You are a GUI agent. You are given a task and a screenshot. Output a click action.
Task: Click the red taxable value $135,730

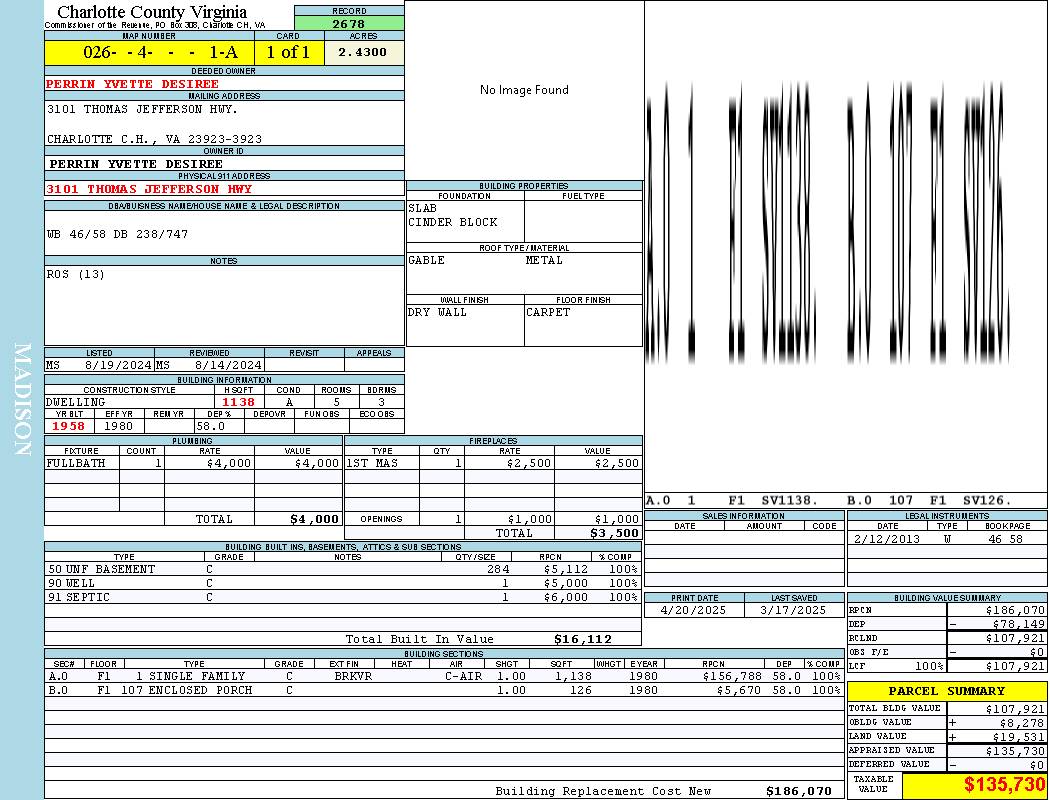click(x=1004, y=785)
